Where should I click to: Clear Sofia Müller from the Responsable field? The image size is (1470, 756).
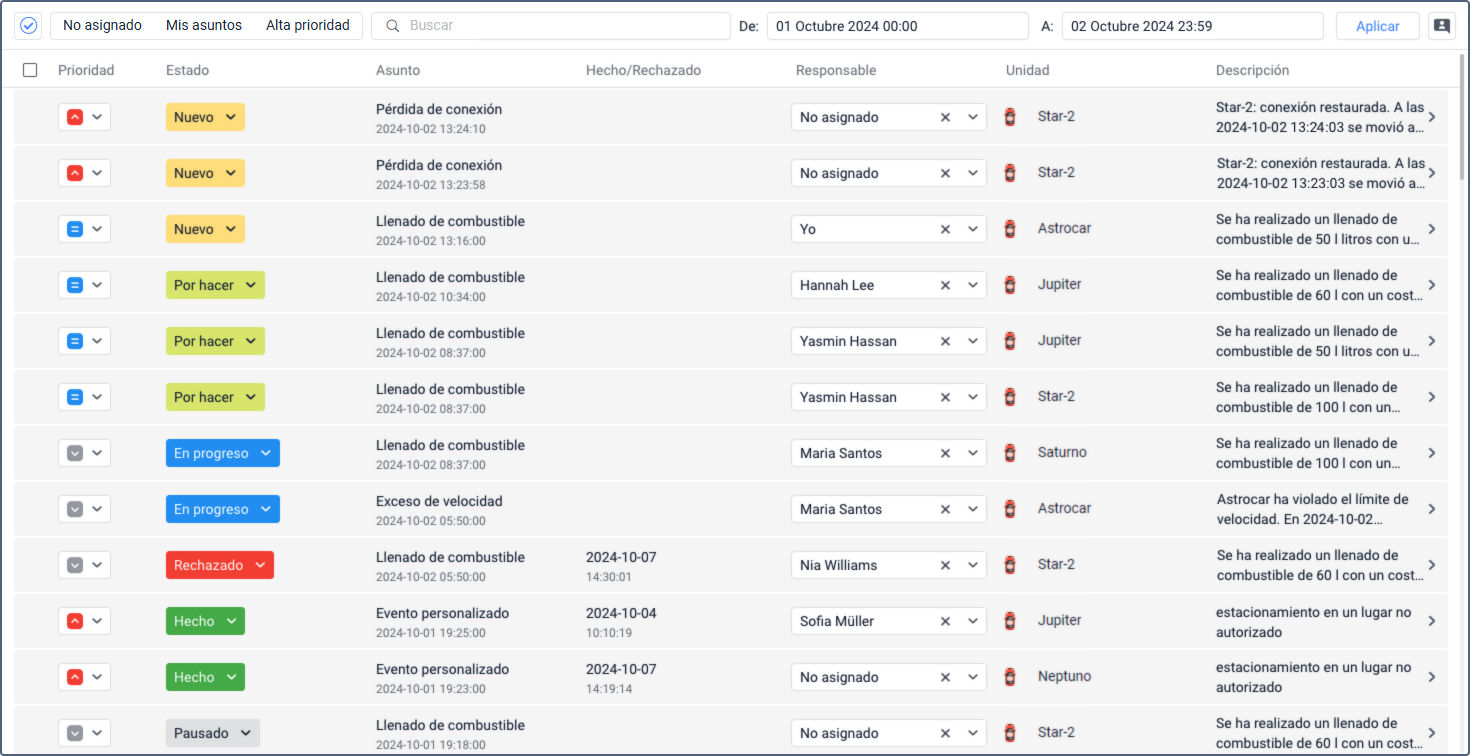[945, 621]
